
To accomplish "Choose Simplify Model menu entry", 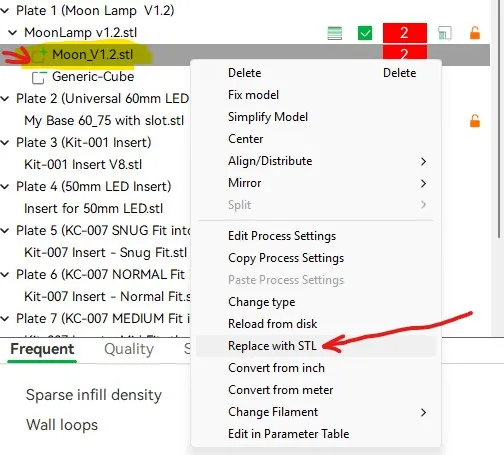I will [x=316, y=117].
